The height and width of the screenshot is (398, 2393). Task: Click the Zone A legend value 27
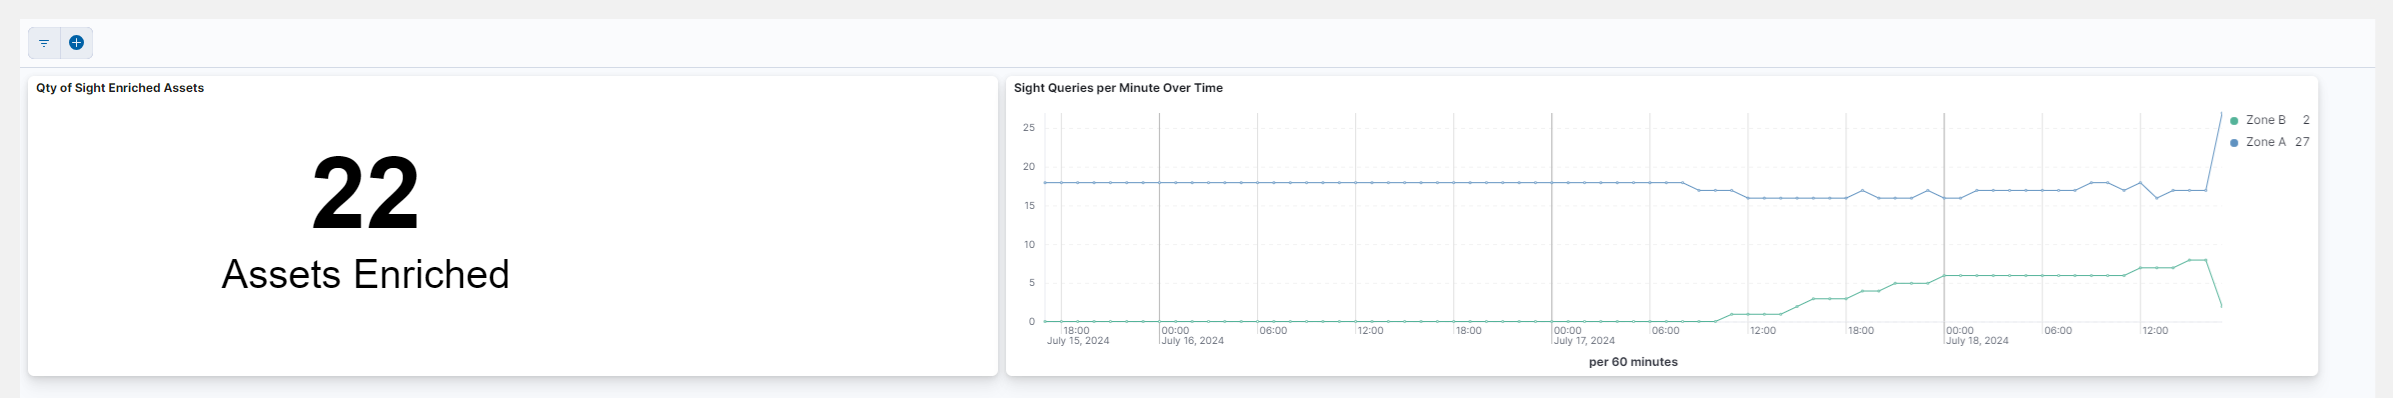pyautogui.click(x=2302, y=142)
